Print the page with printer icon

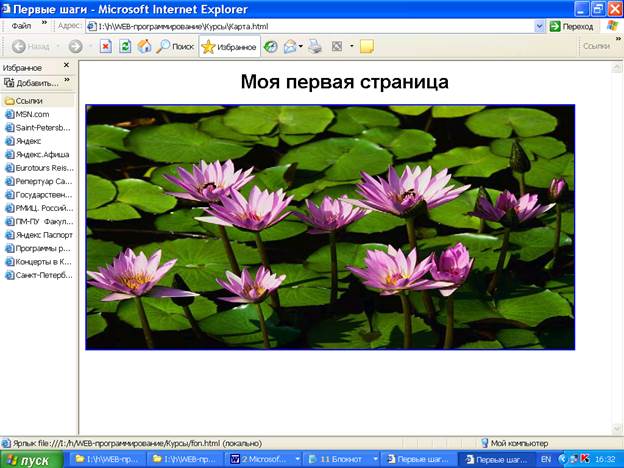click(315, 47)
